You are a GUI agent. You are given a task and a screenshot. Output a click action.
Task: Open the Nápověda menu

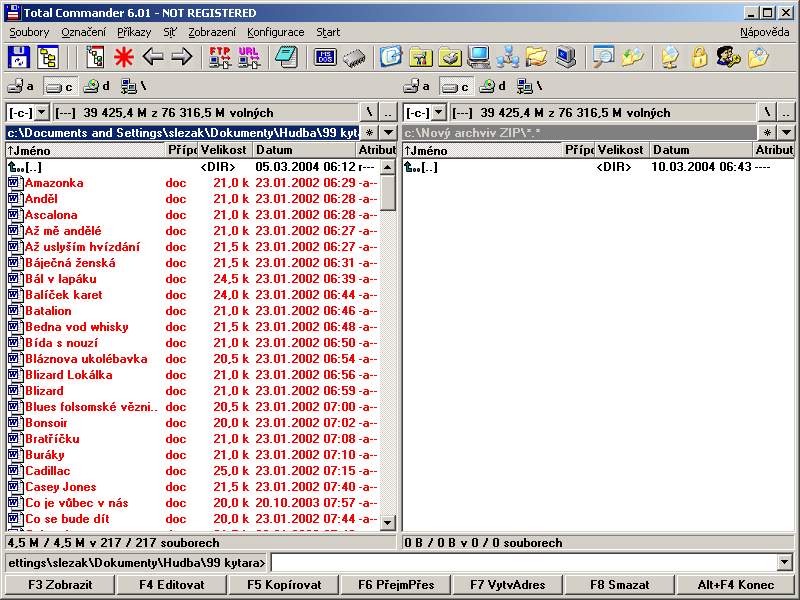(x=764, y=32)
